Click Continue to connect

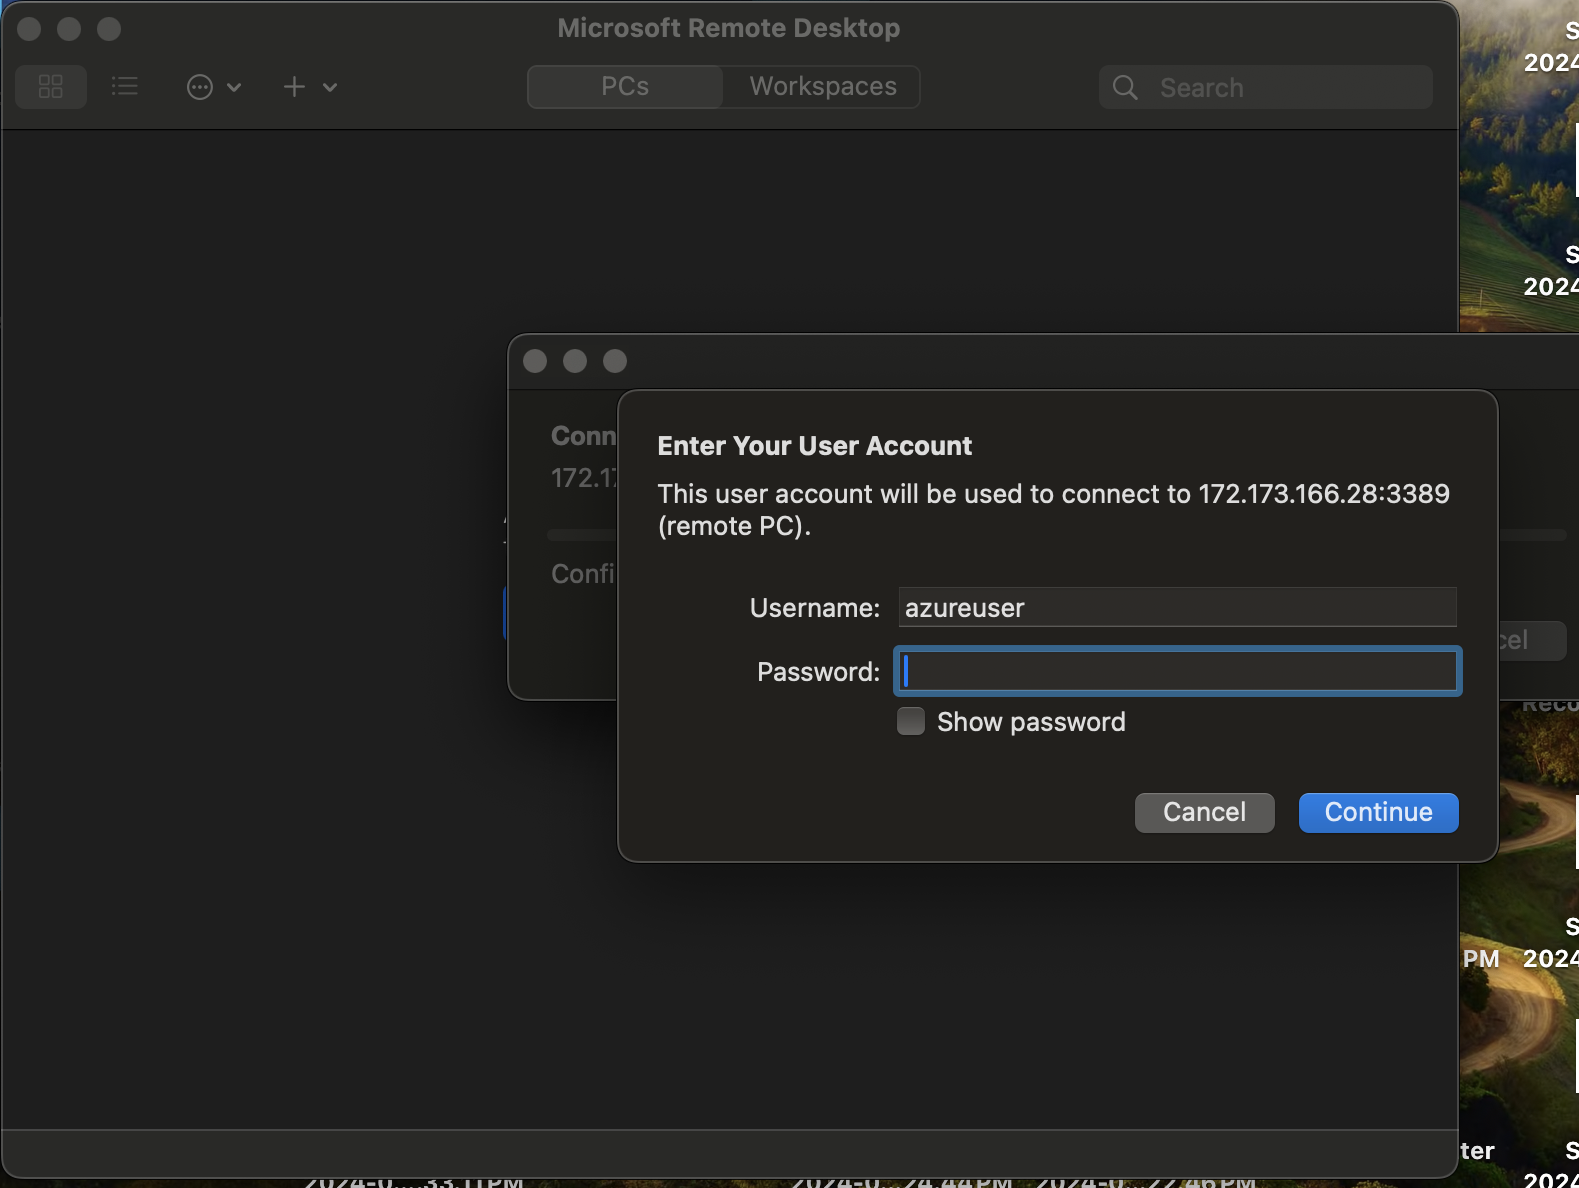tap(1378, 812)
